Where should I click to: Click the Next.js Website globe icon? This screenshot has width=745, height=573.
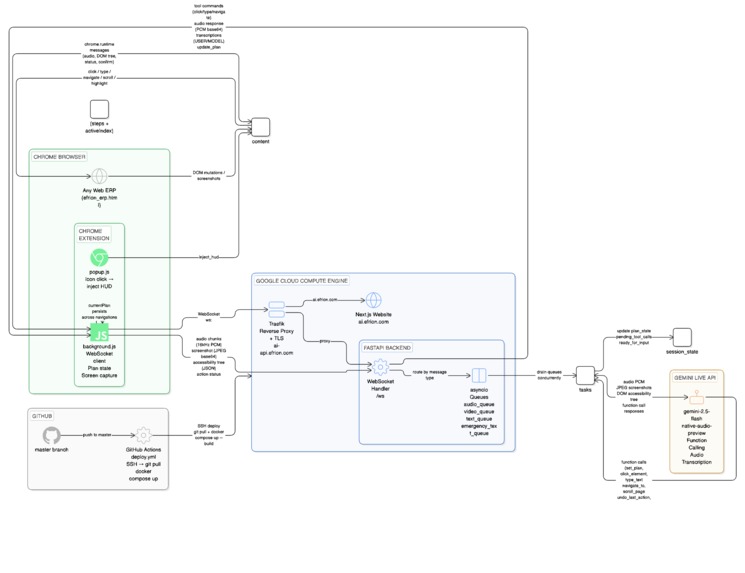click(373, 300)
